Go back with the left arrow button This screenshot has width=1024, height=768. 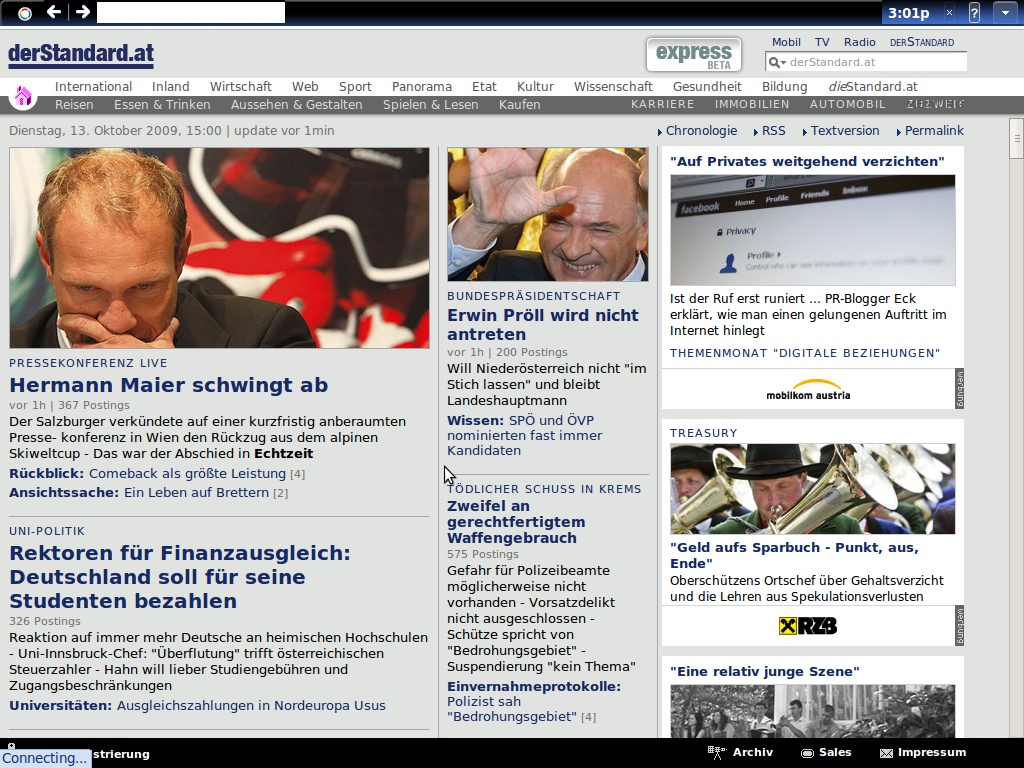(x=54, y=12)
